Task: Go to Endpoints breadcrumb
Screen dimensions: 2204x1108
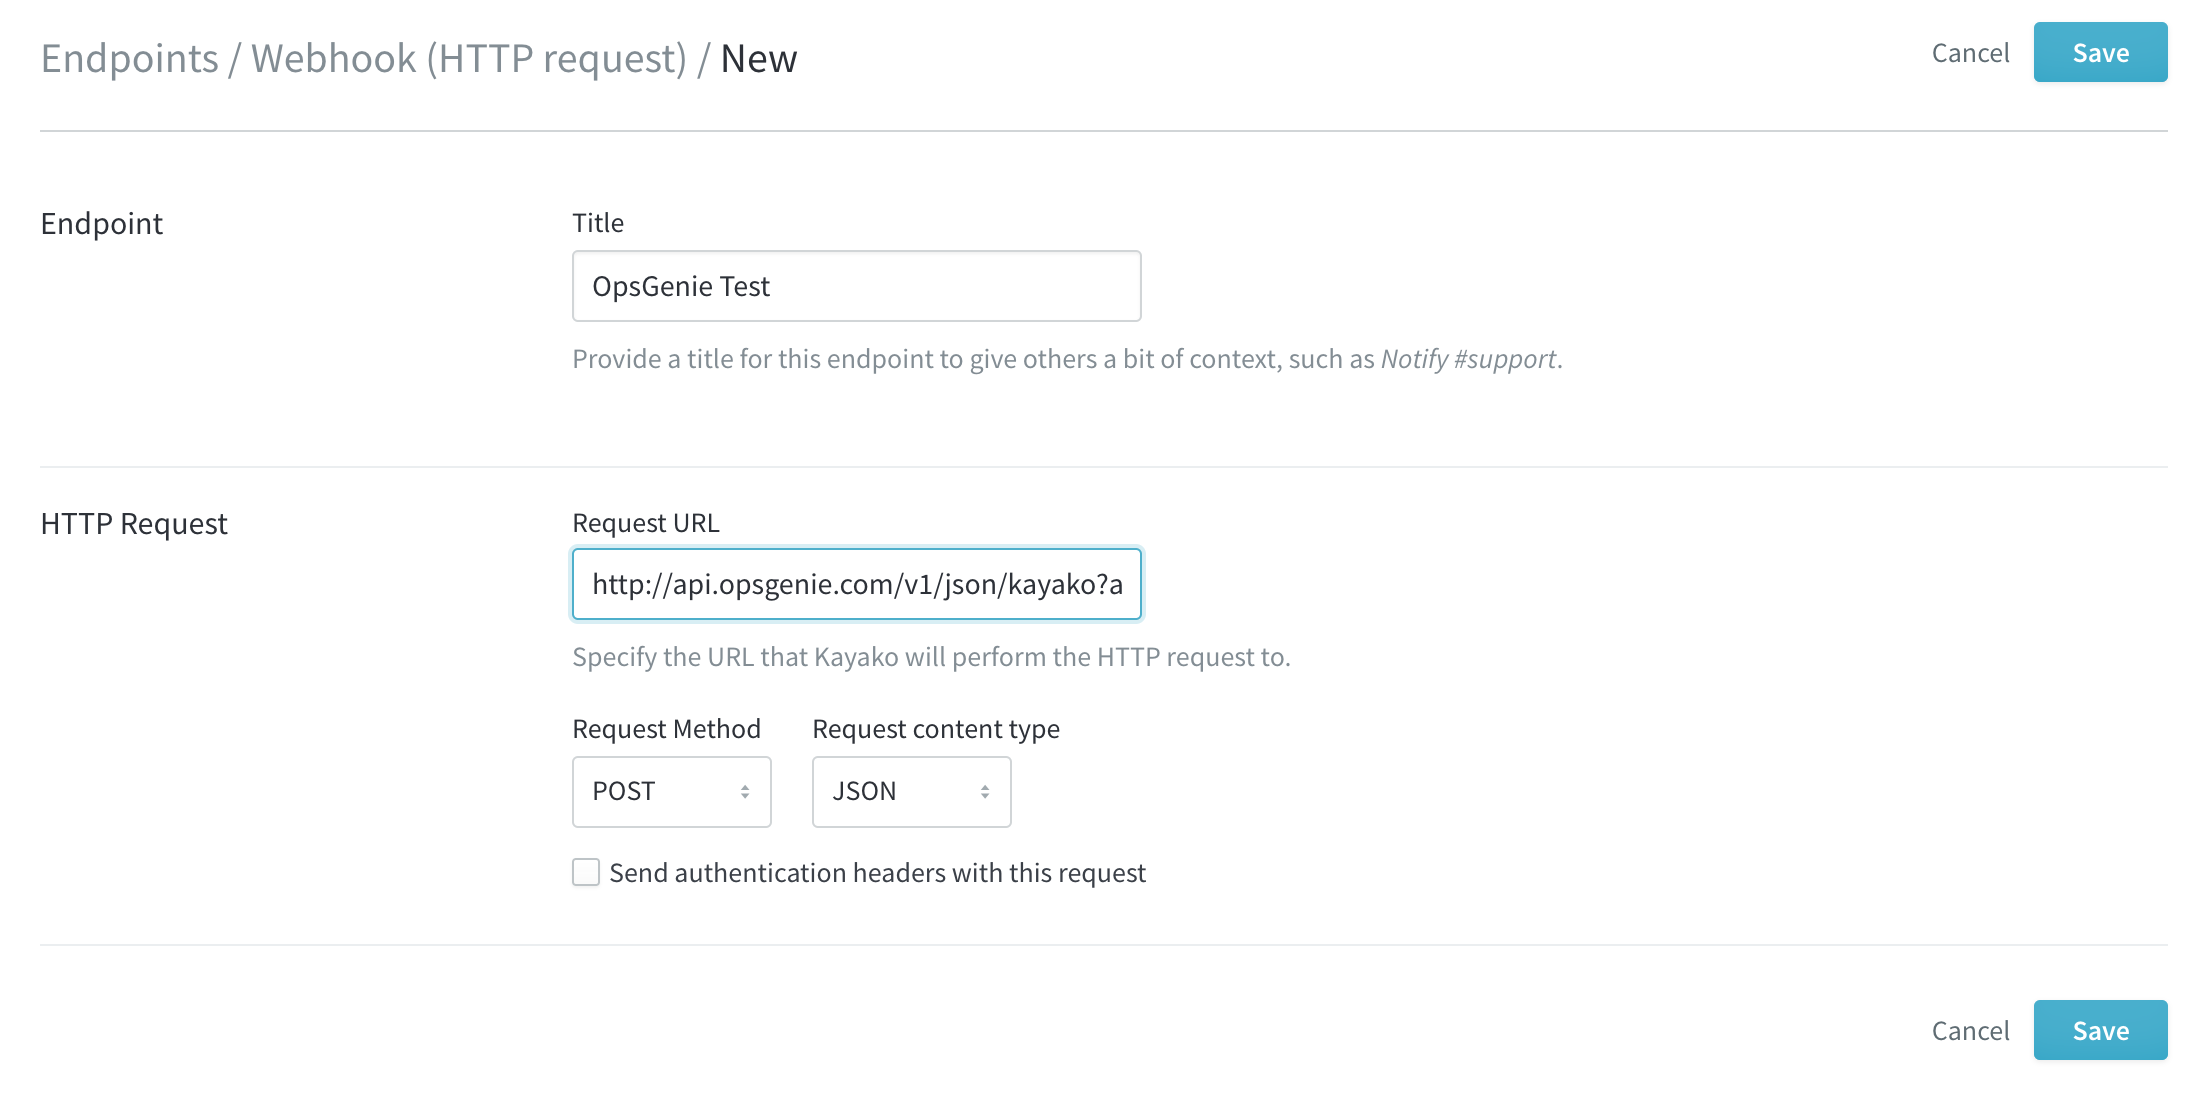Action: point(130,58)
